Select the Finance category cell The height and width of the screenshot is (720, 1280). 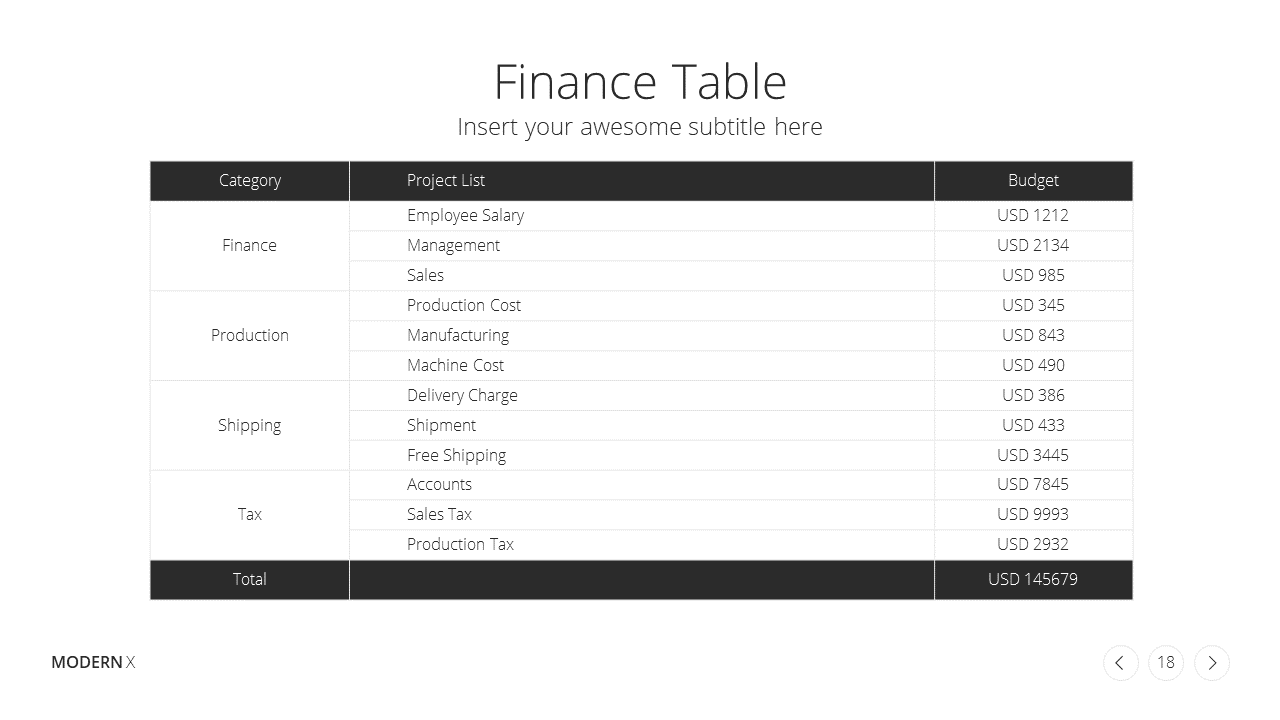point(250,246)
